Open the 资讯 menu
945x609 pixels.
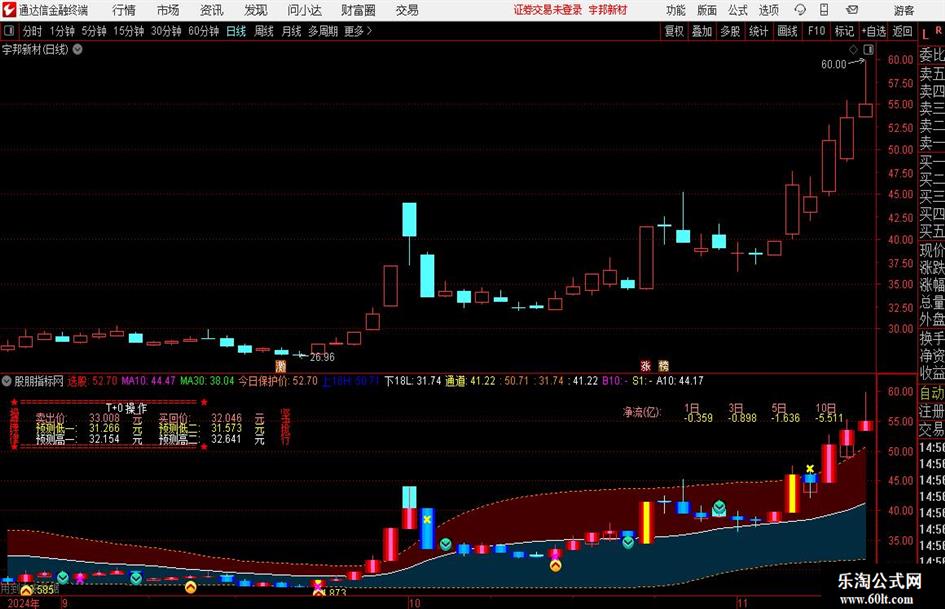(x=212, y=10)
